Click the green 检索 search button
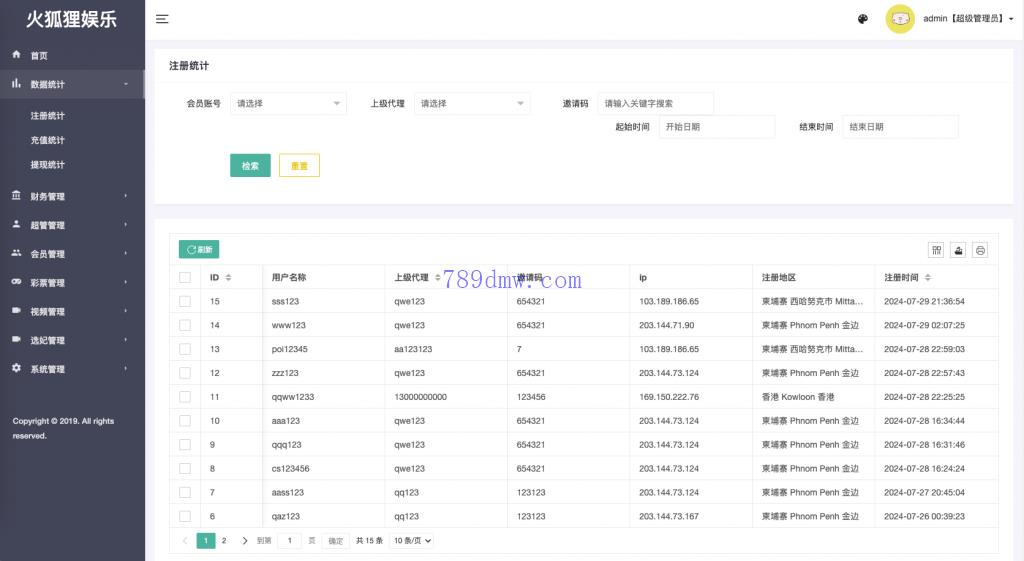The width and height of the screenshot is (1024, 561). pyautogui.click(x=250, y=166)
